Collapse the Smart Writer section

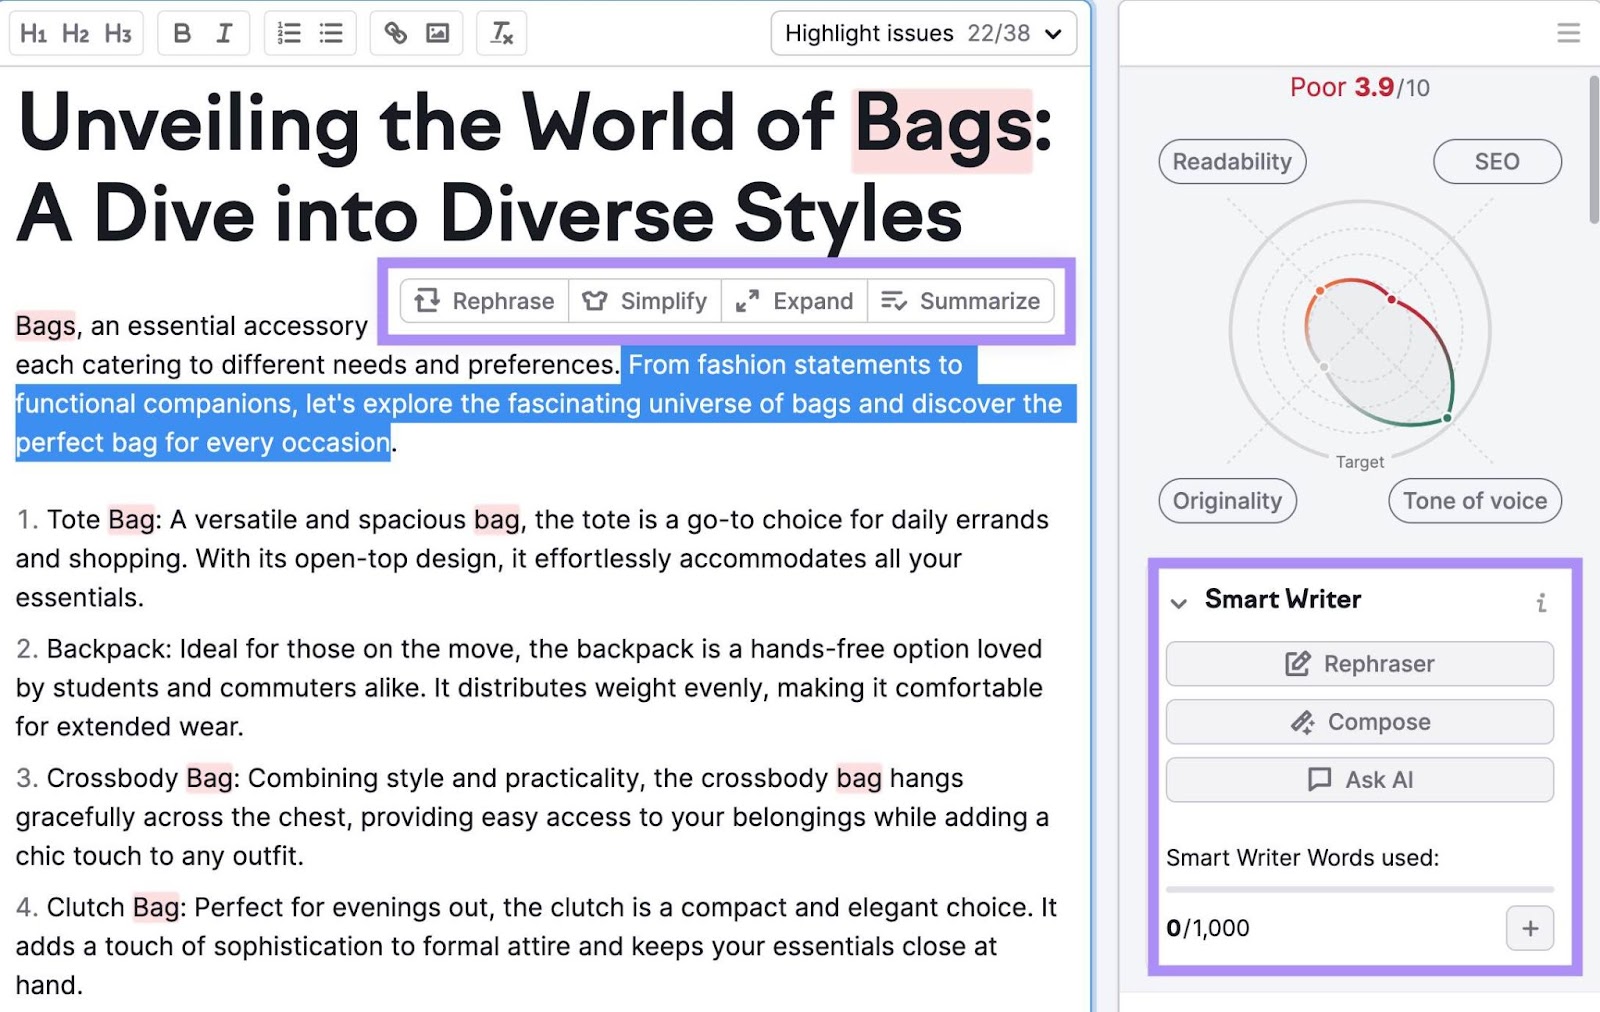(x=1180, y=603)
